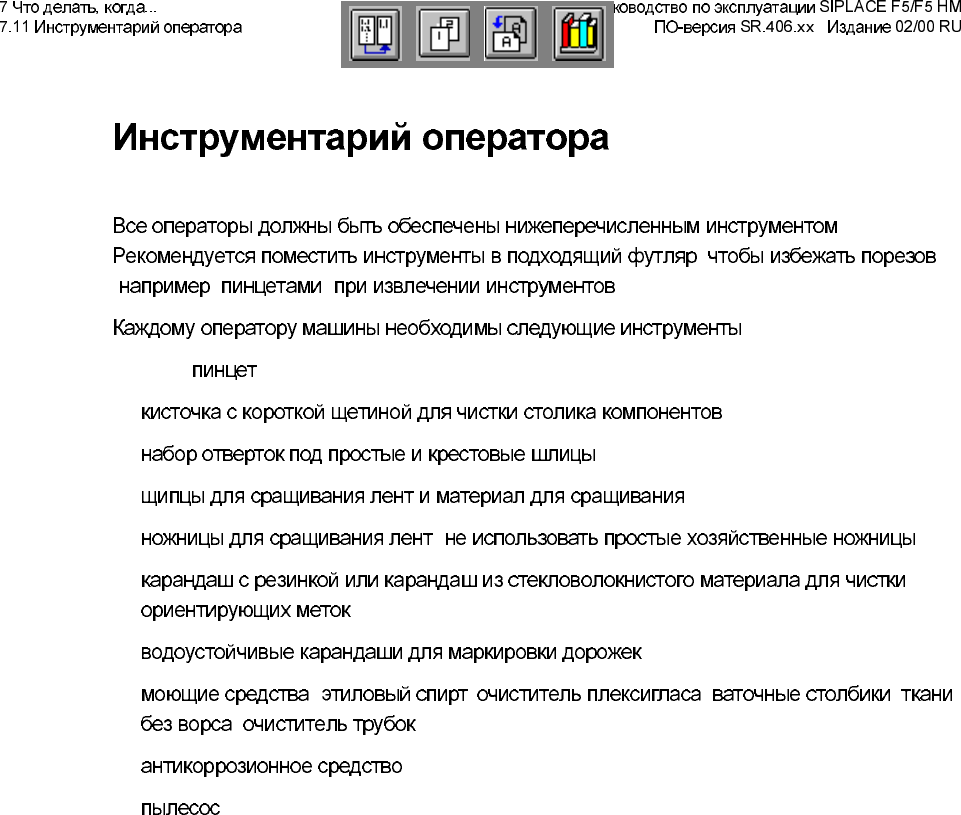961x815 pixels.
Task: Click the line starting "Каждому оператору машины"
Action: point(427,328)
